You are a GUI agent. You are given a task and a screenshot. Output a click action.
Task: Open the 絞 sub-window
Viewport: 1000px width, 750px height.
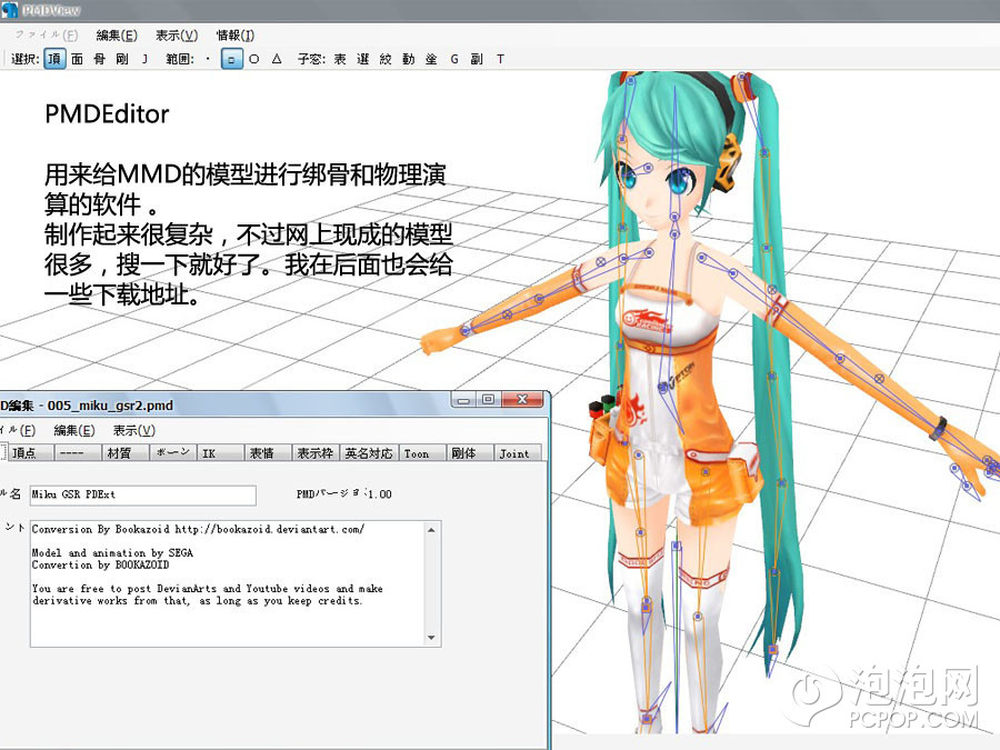[x=385, y=59]
